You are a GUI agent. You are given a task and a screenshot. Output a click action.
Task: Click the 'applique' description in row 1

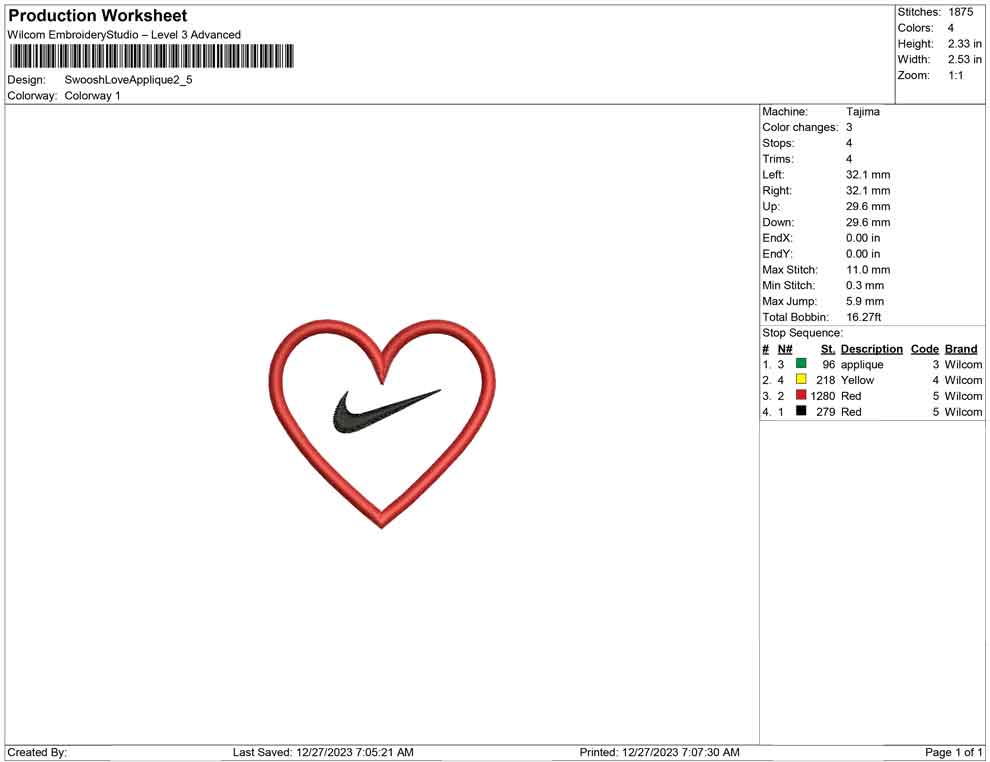(x=862, y=365)
